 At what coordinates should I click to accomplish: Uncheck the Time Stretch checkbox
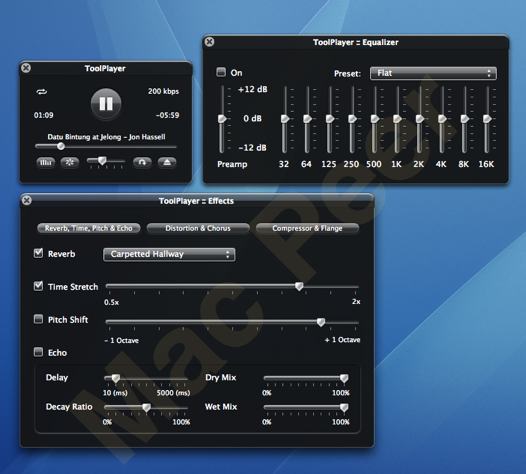pyautogui.click(x=39, y=286)
